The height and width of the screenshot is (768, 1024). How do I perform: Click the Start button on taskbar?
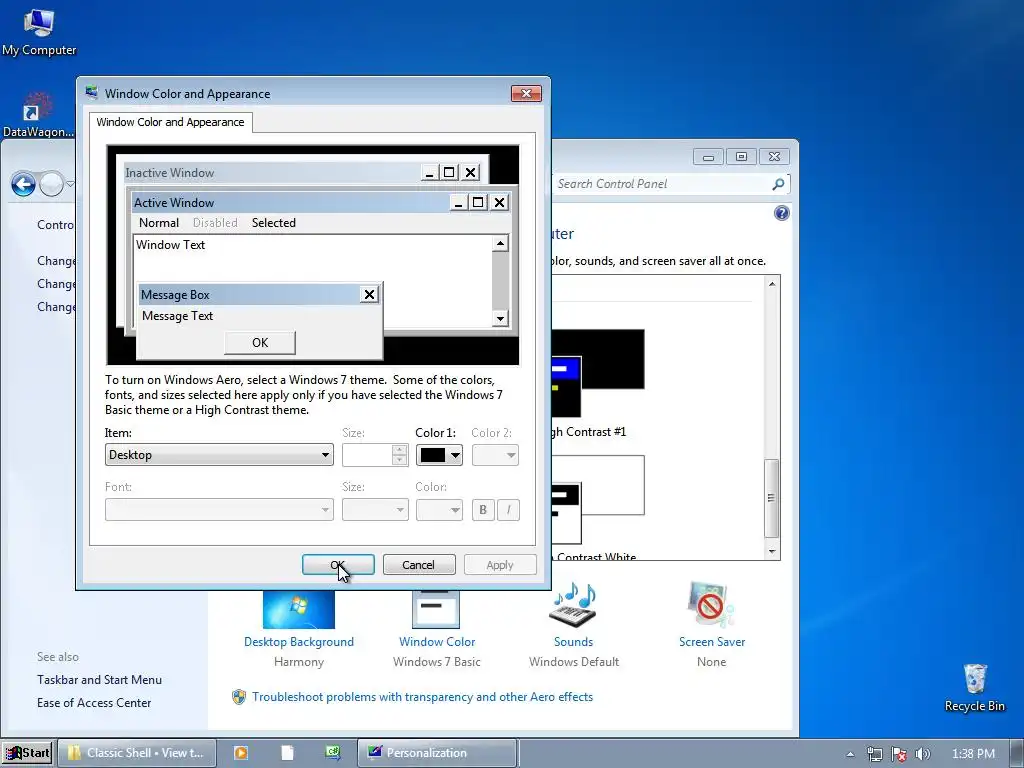[27, 752]
